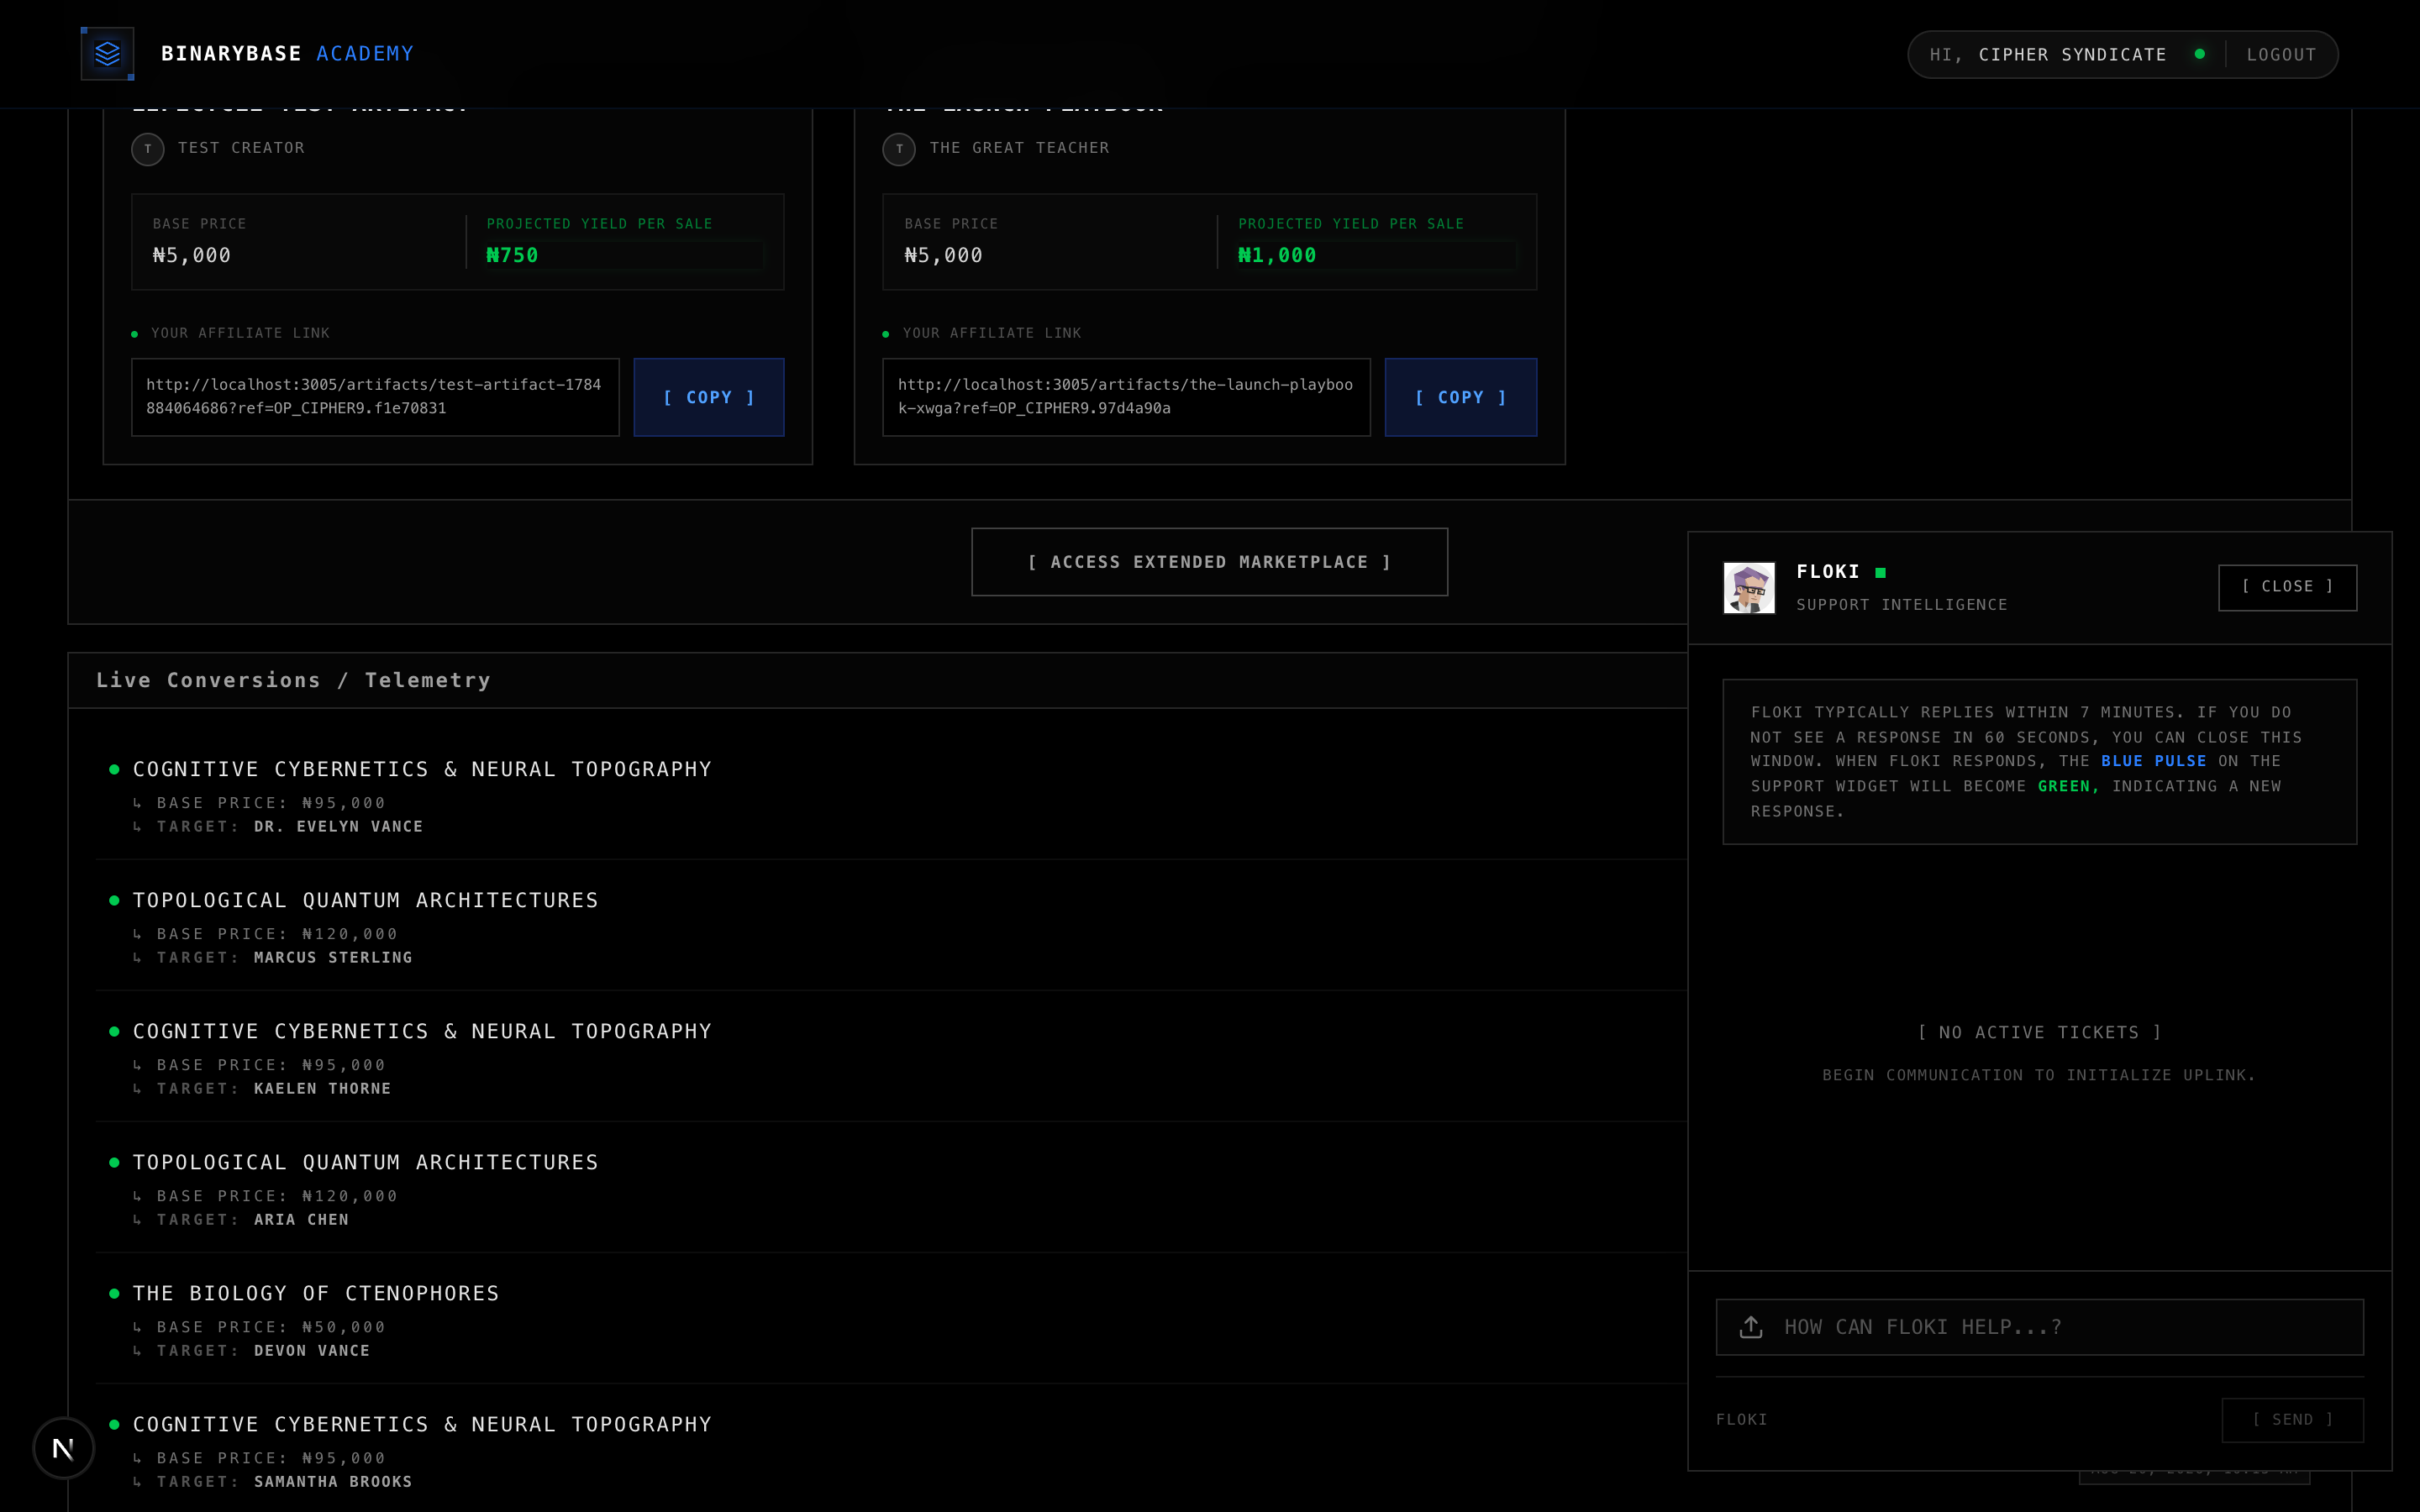Select the conversion row targeting Samantha Brooks
Screen dimensions: 2420x1512
[891, 1450]
